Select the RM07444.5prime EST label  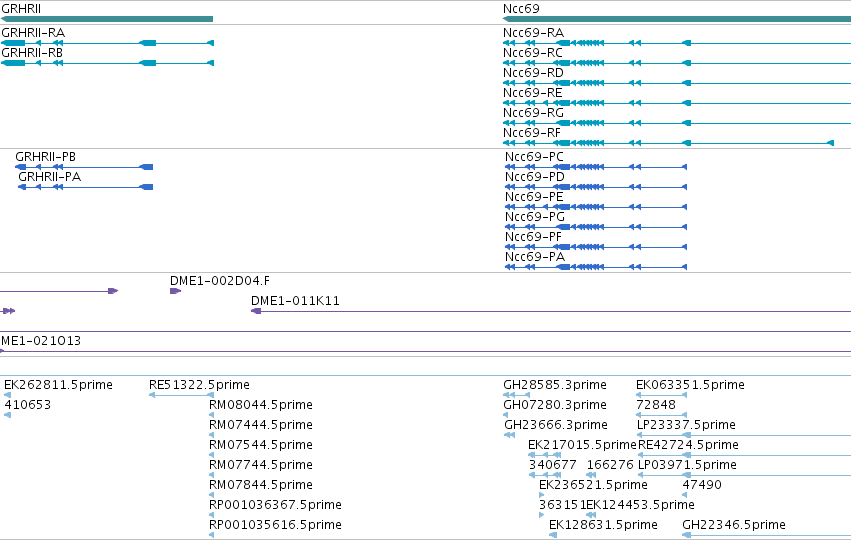click(261, 425)
